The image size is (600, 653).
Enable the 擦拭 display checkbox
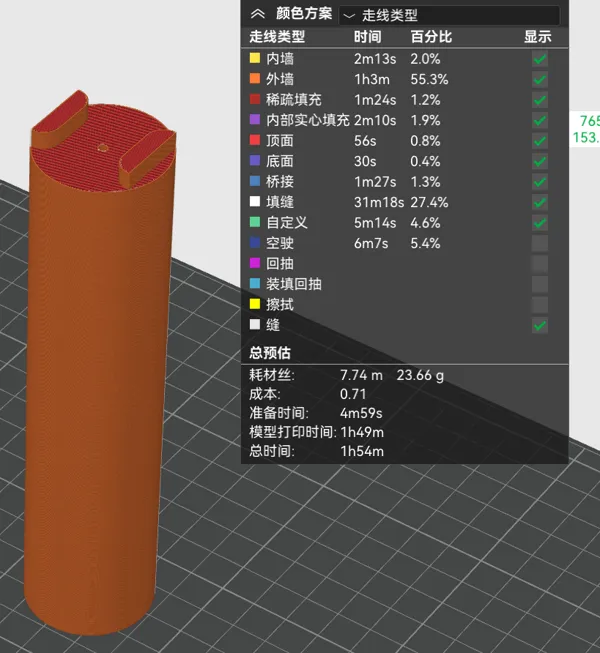tap(540, 304)
